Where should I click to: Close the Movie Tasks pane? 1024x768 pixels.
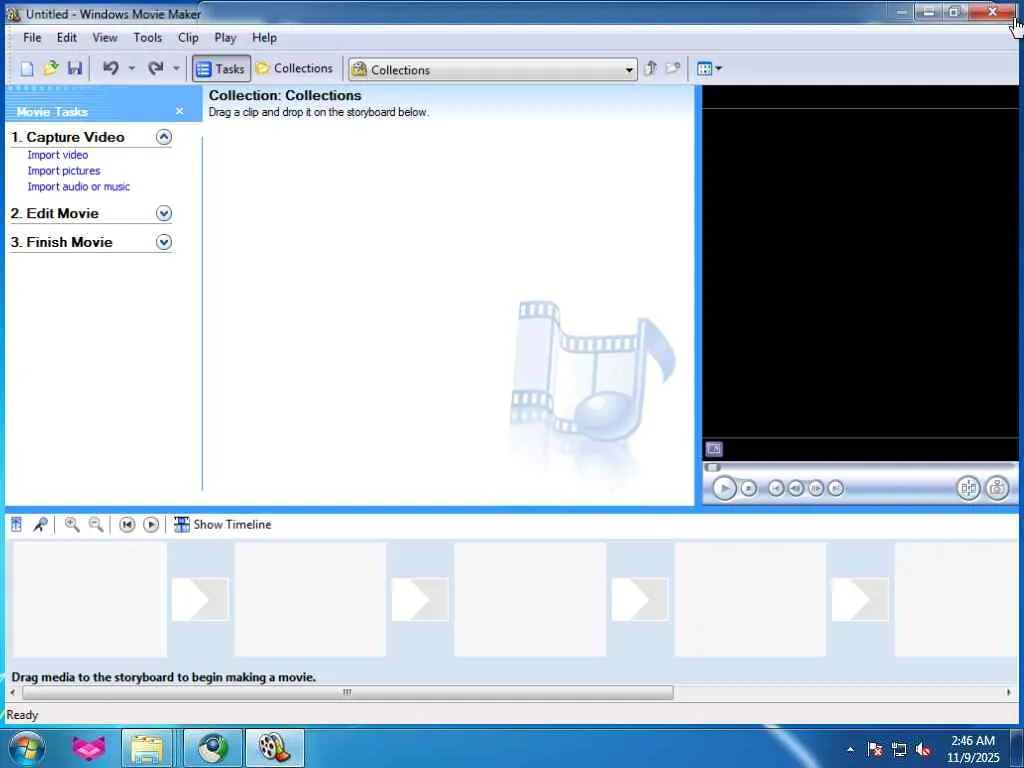click(x=180, y=112)
